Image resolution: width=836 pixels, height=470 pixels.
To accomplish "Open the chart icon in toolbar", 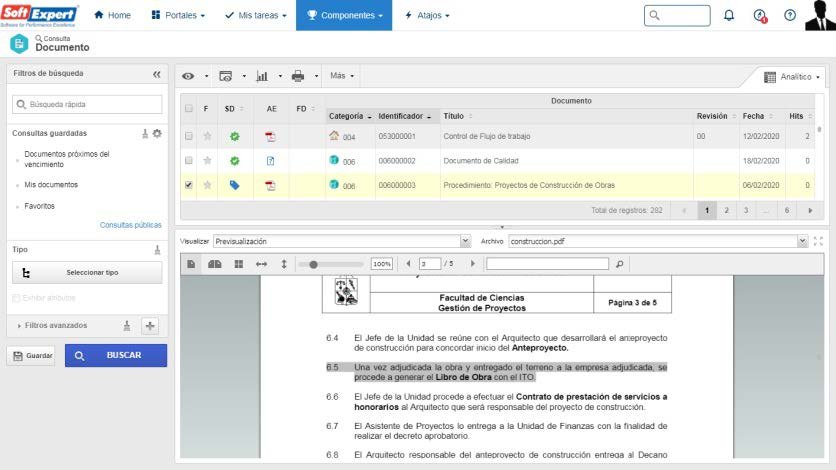I will (262, 76).
